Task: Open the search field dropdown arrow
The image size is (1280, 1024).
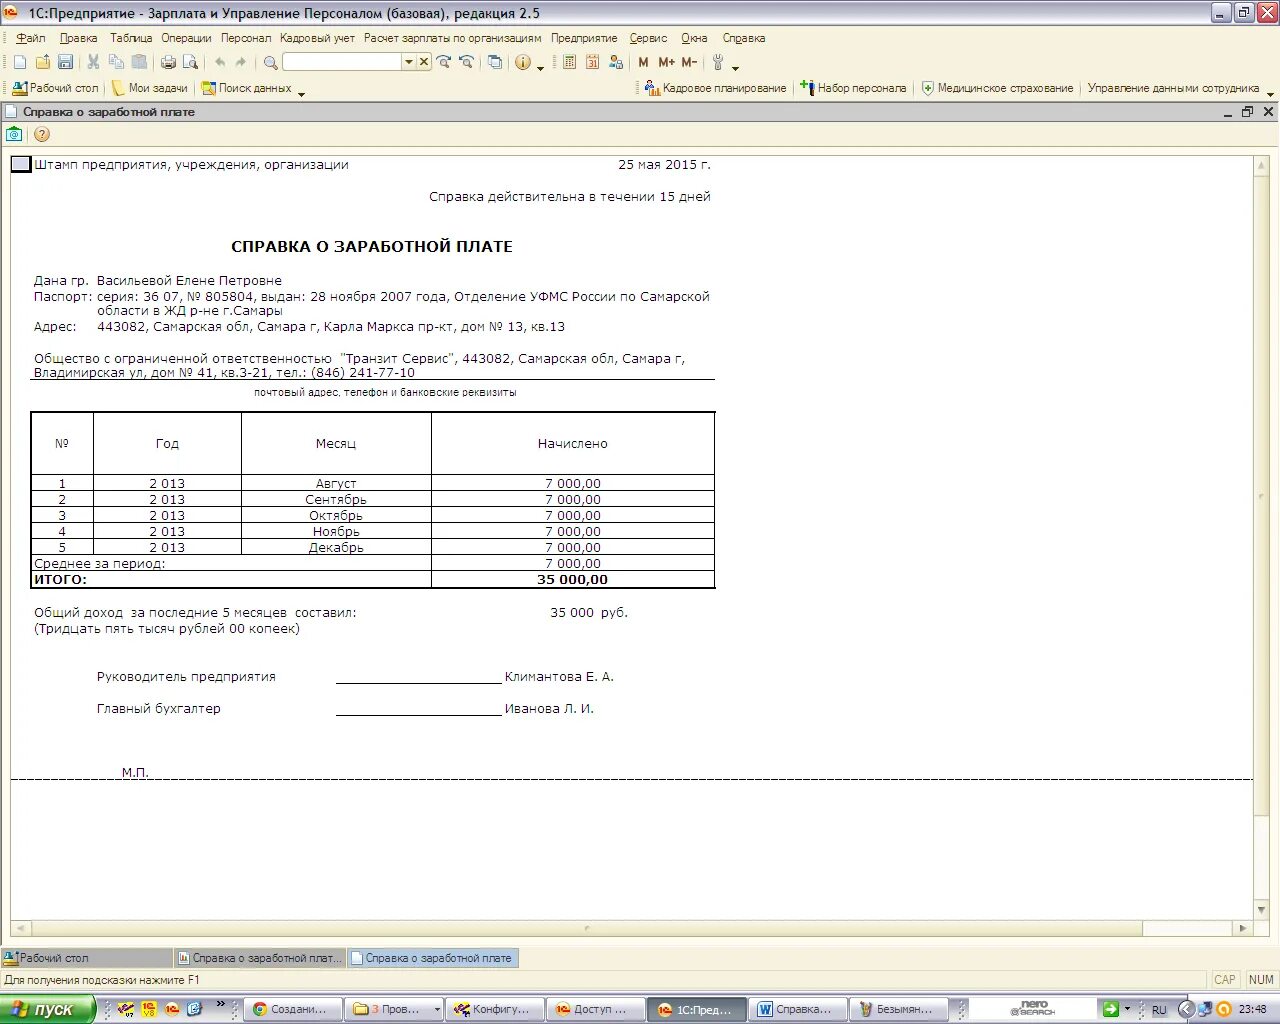Action: [408, 62]
